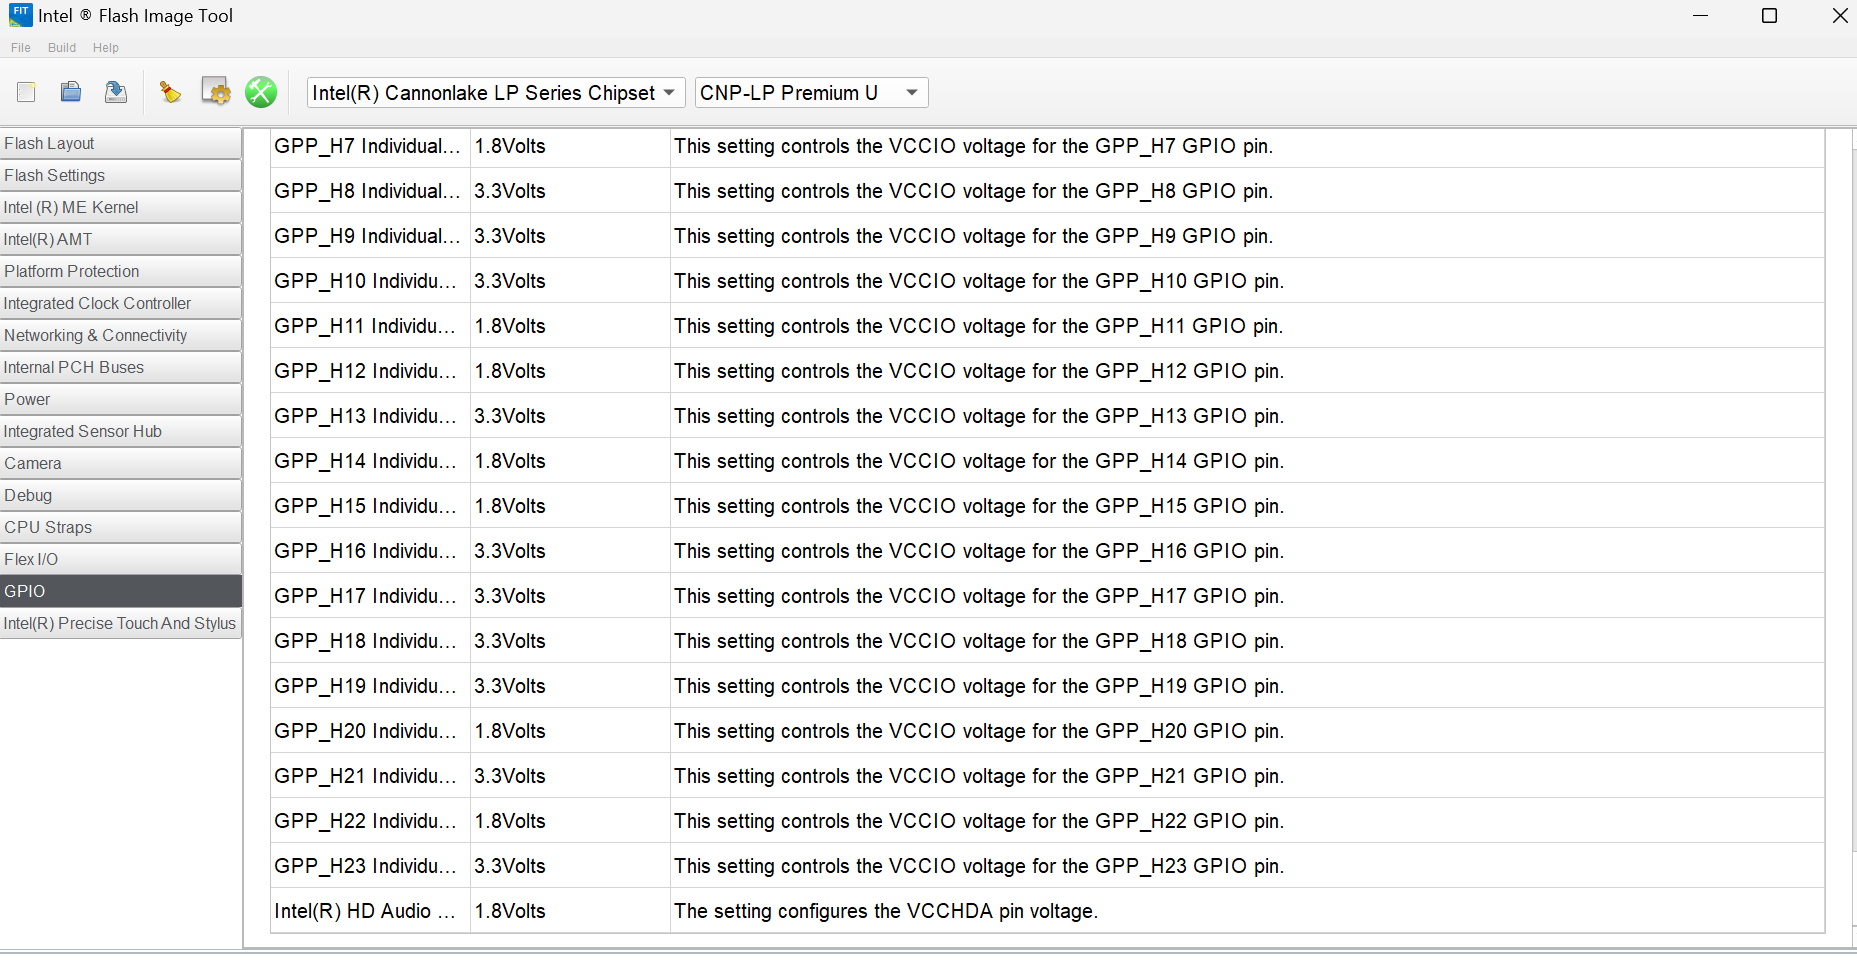
Task: Expand the Cannonlake LP Series Chipset dropdown
Action: [x=496, y=93]
